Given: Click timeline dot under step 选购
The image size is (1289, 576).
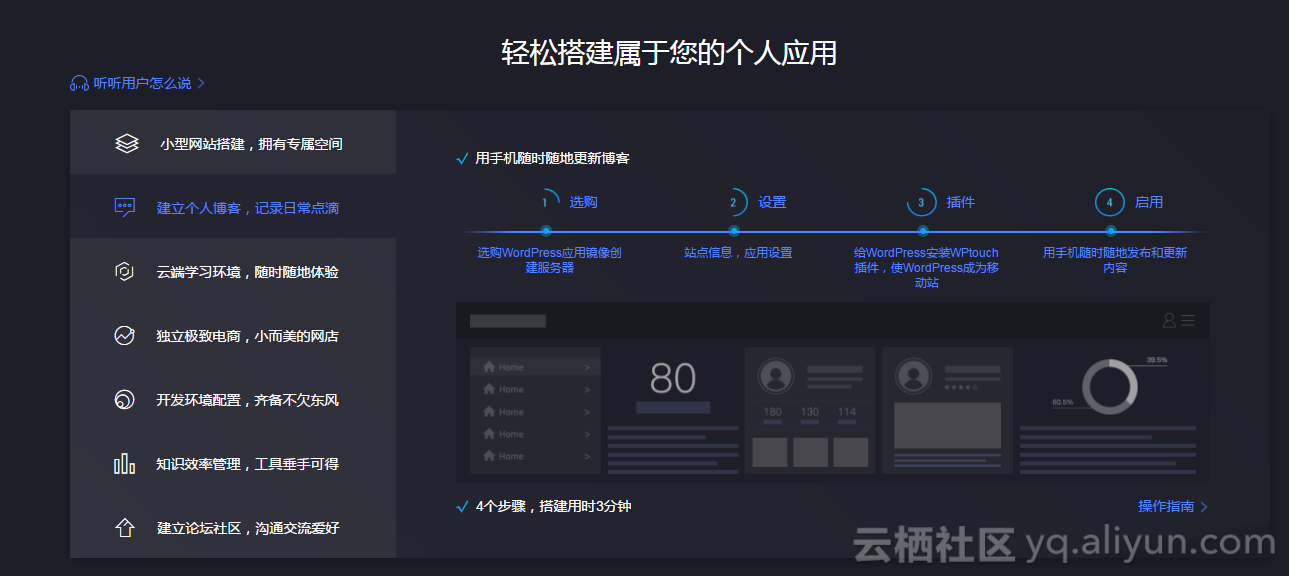Looking at the screenshot, I should click(546, 231).
